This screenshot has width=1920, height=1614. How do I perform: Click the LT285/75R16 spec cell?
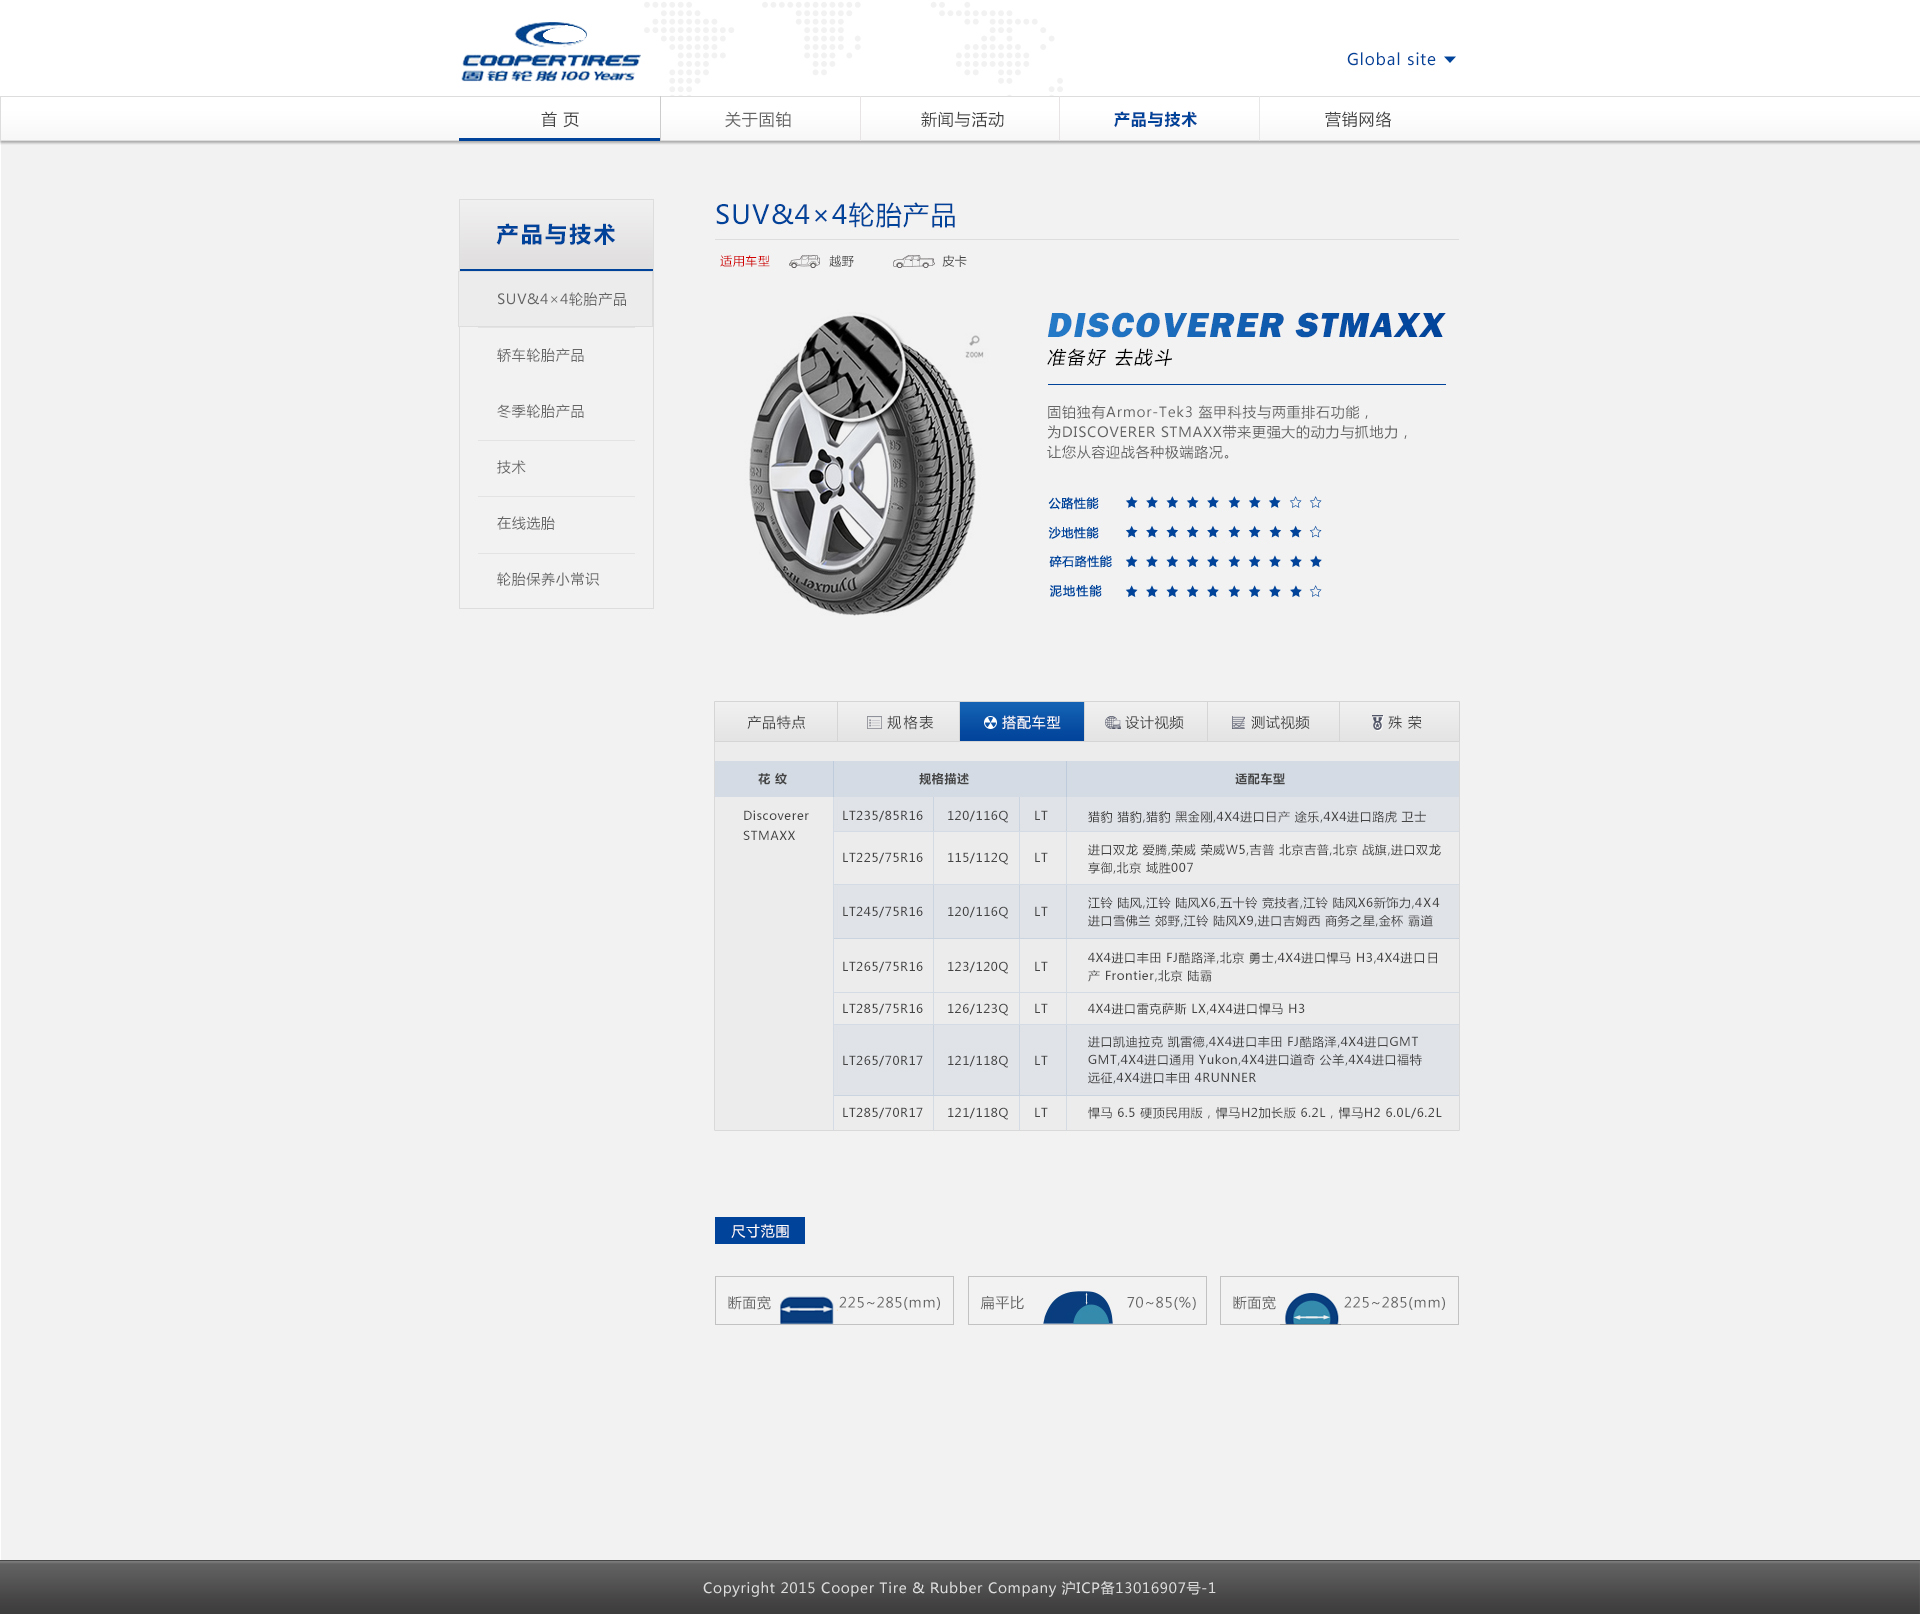(x=883, y=1009)
